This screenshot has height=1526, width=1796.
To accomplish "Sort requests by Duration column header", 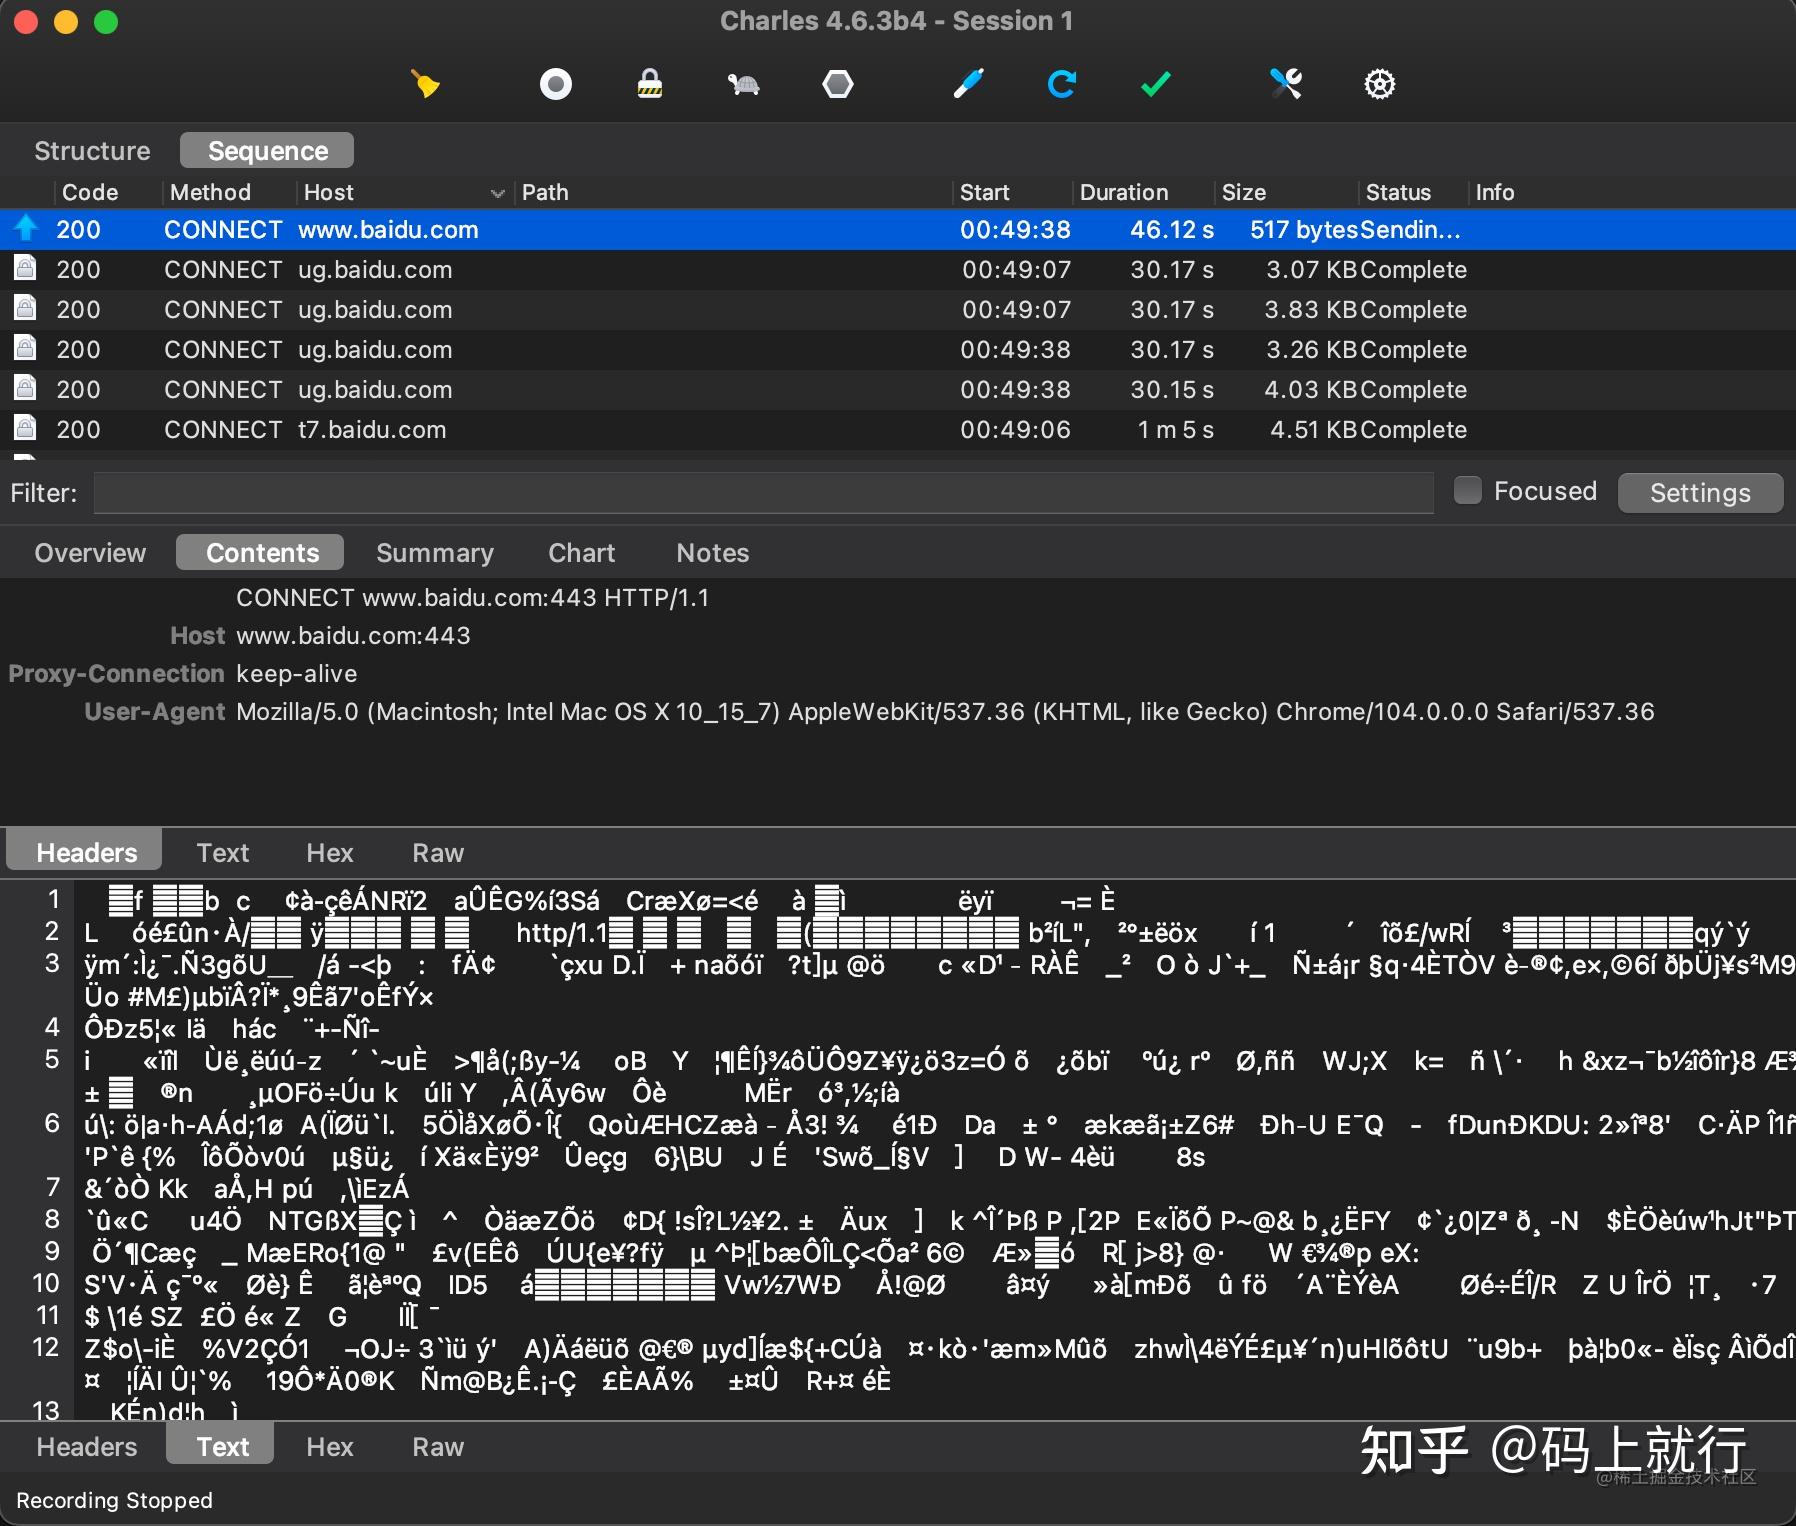I will [1124, 192].
